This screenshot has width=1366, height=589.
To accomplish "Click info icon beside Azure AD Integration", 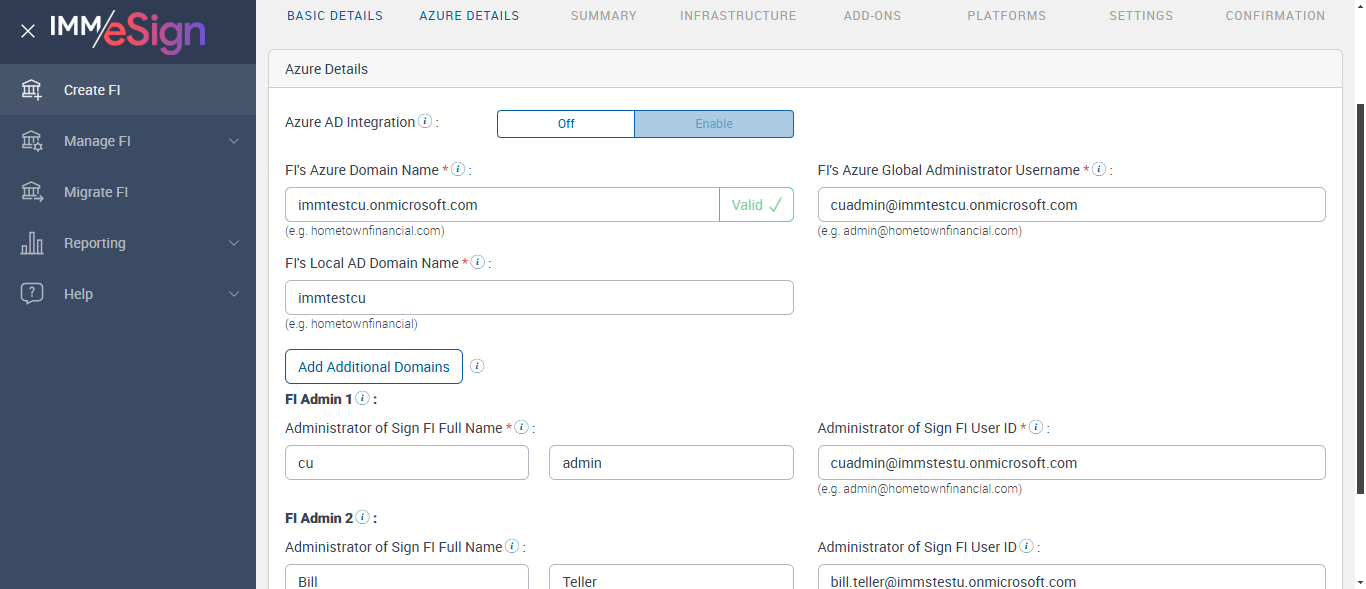I will click(425, 122).
